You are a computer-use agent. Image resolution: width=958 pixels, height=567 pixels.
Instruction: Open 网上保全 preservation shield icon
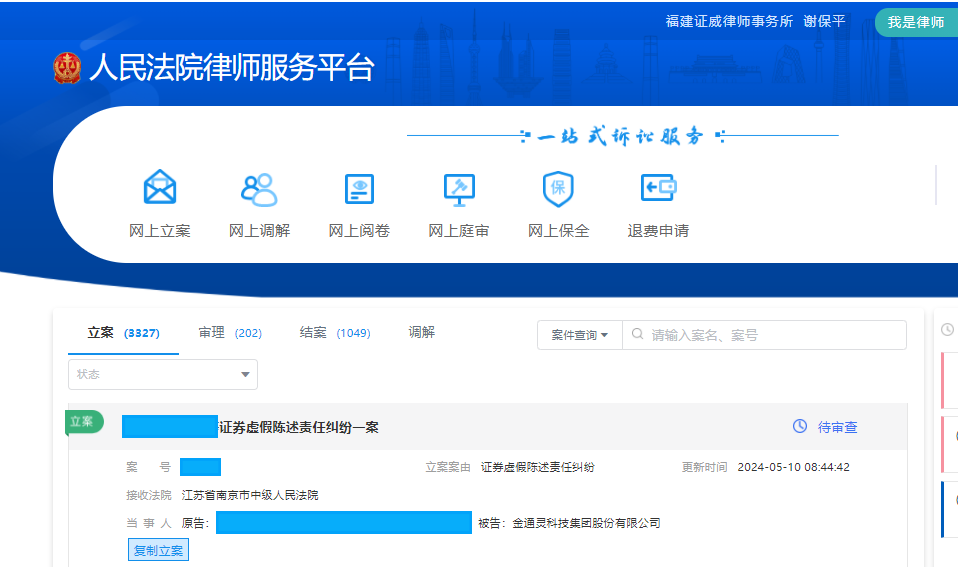(x=558, y=188)
